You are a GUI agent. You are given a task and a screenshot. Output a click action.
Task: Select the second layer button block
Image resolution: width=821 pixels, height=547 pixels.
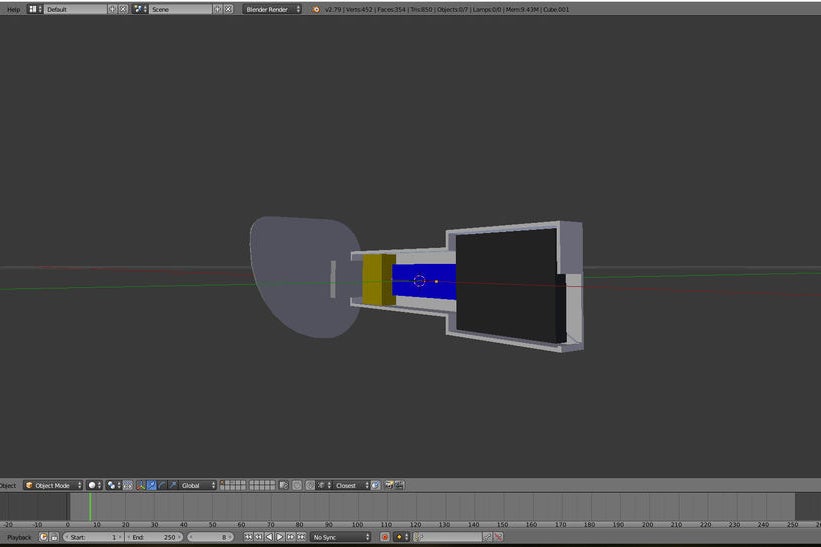click(x=262, y=485)
